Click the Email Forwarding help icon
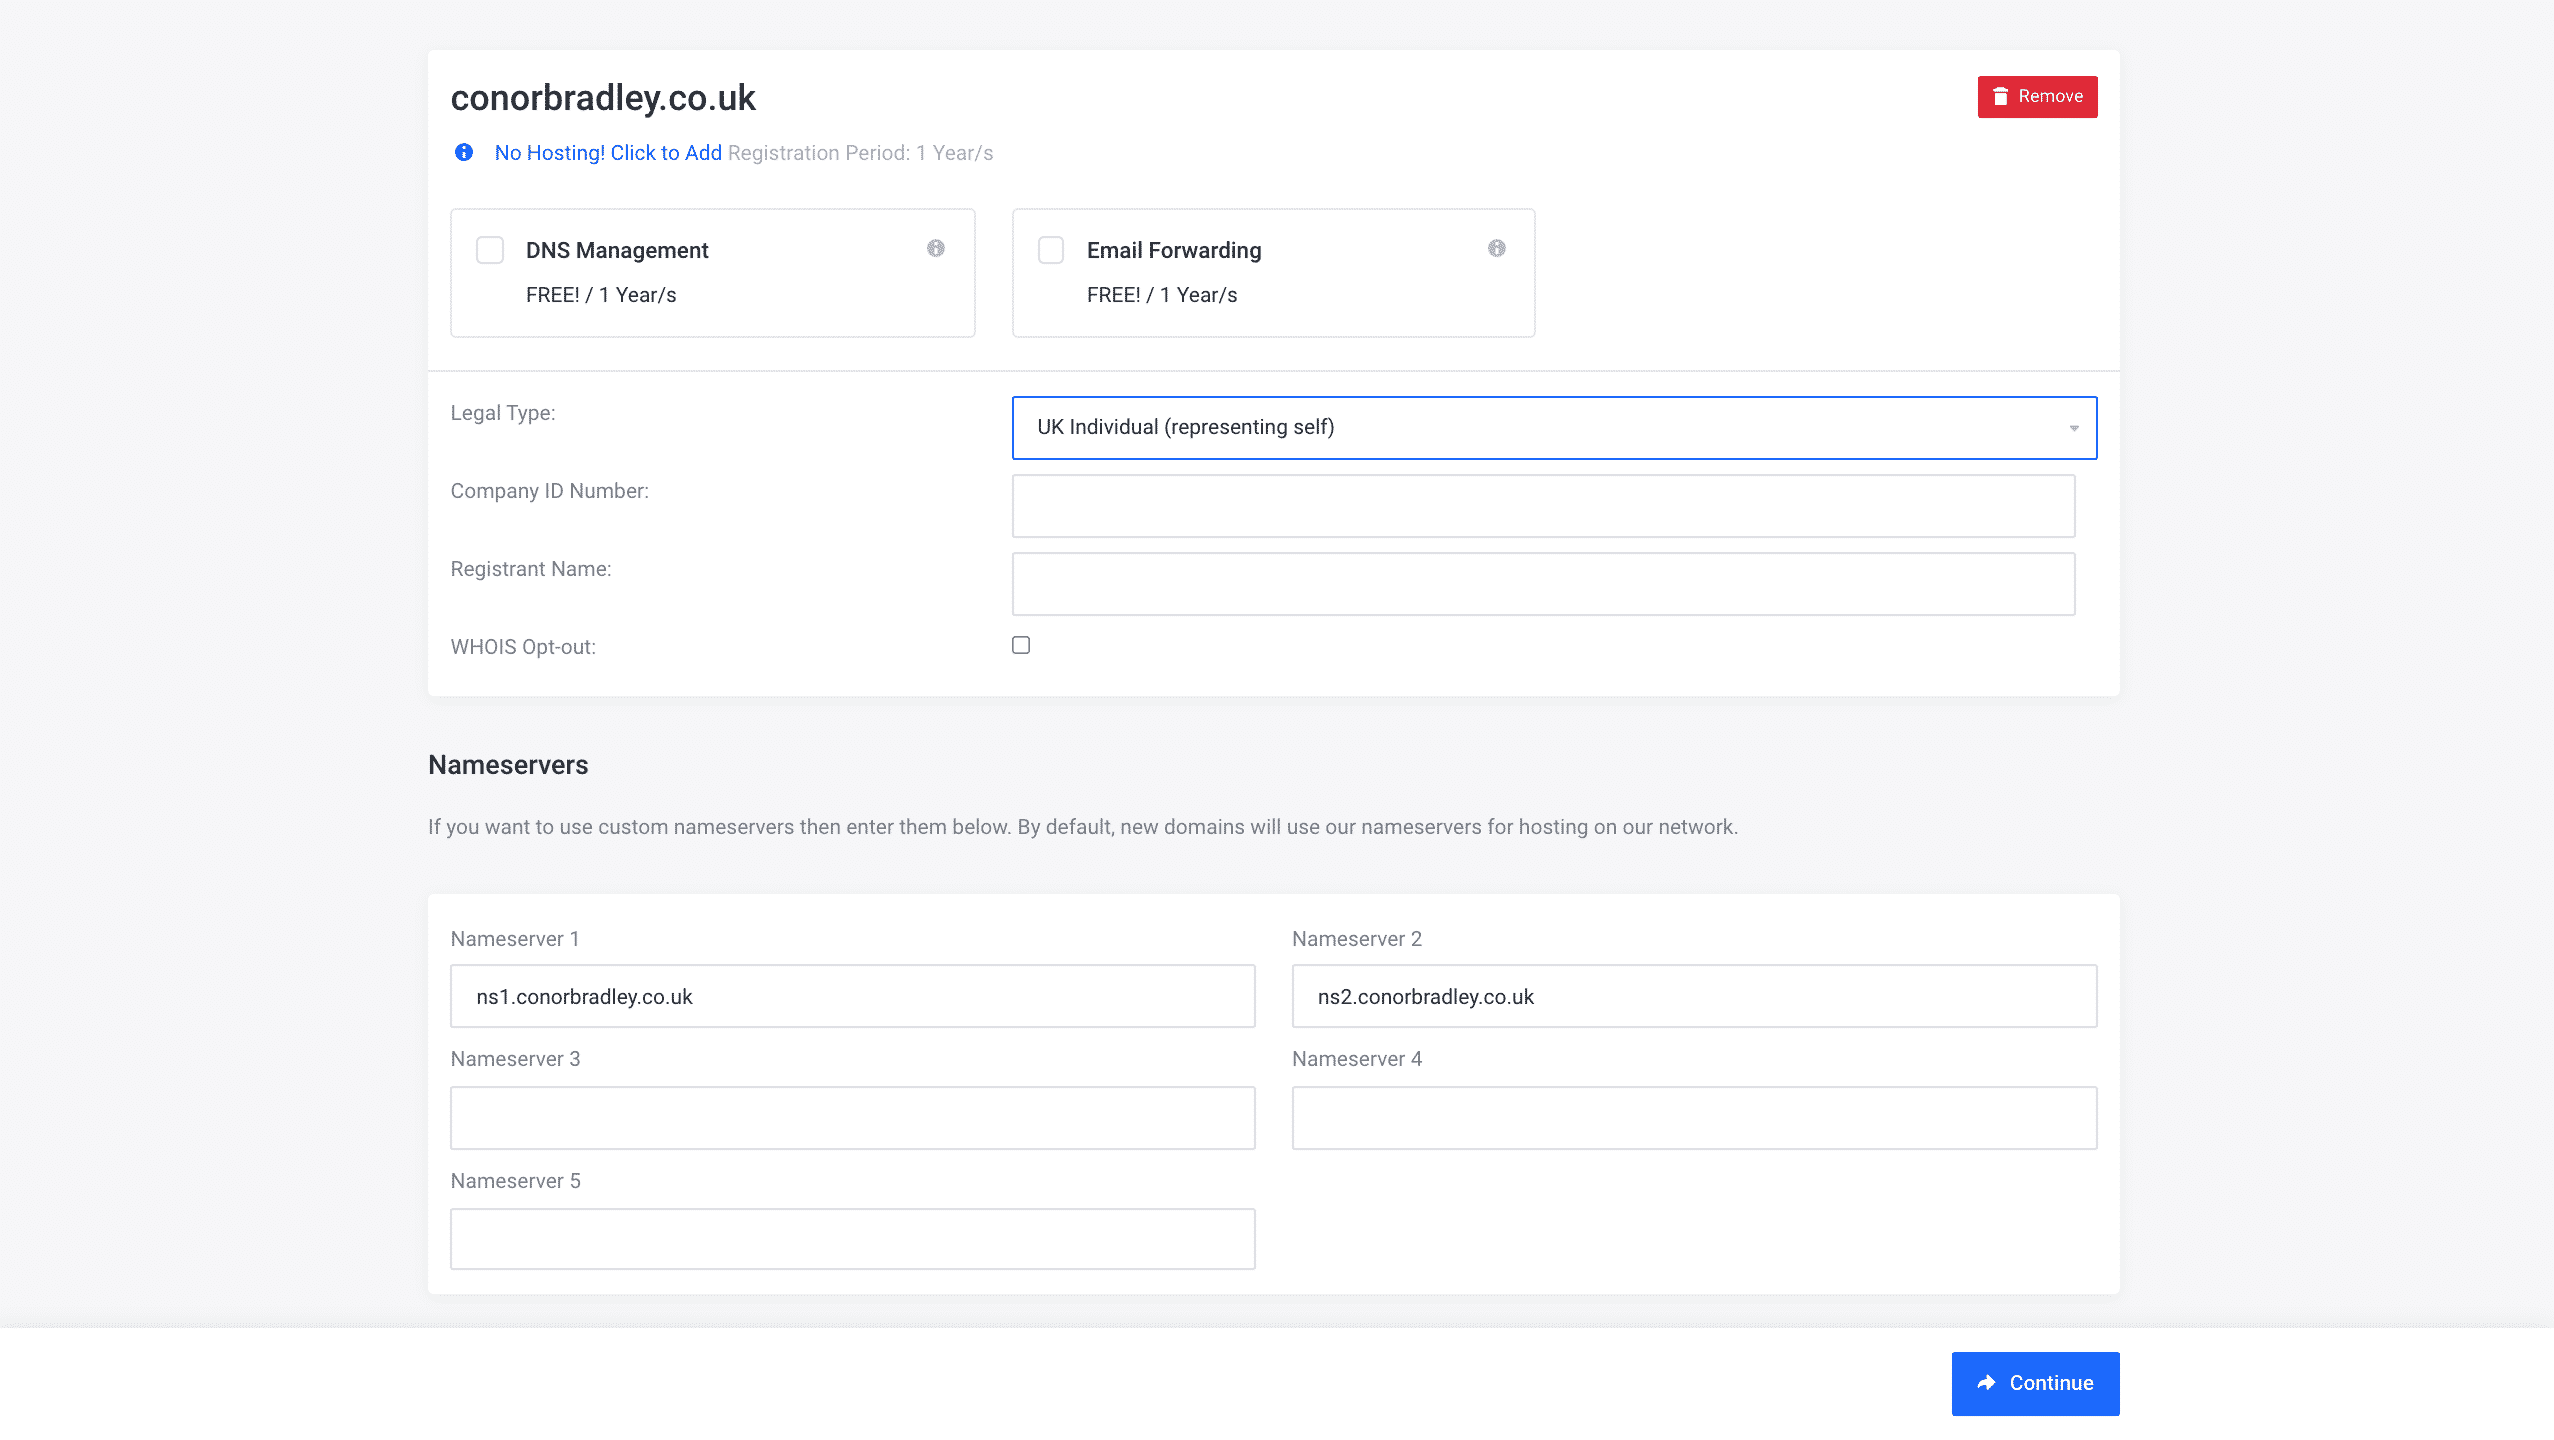The image size is (2554, 1440). pos(1497,248)
